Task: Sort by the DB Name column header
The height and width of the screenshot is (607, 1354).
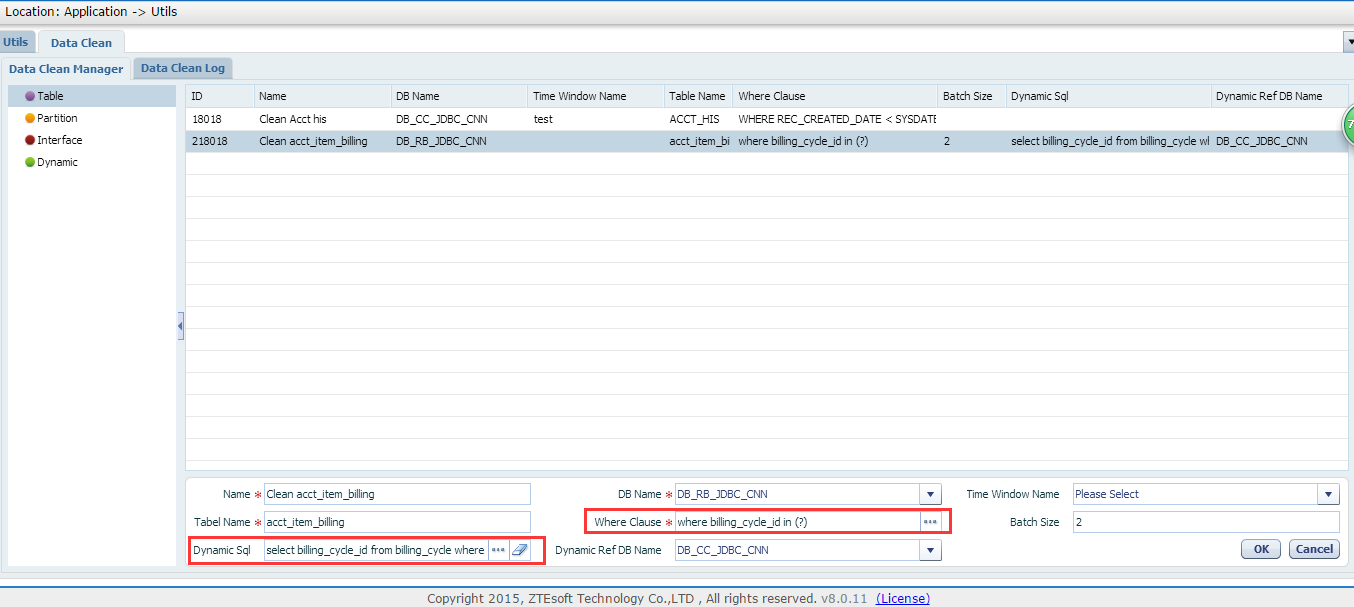Action: click(x=460, y=96)
